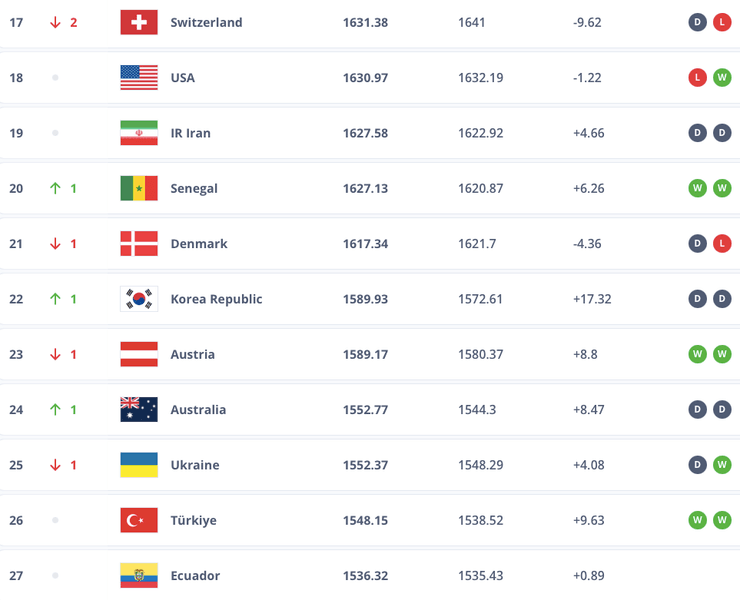Open the Korea Republic team link
Viewport: 740px width, 600px height.
[216, 299]
